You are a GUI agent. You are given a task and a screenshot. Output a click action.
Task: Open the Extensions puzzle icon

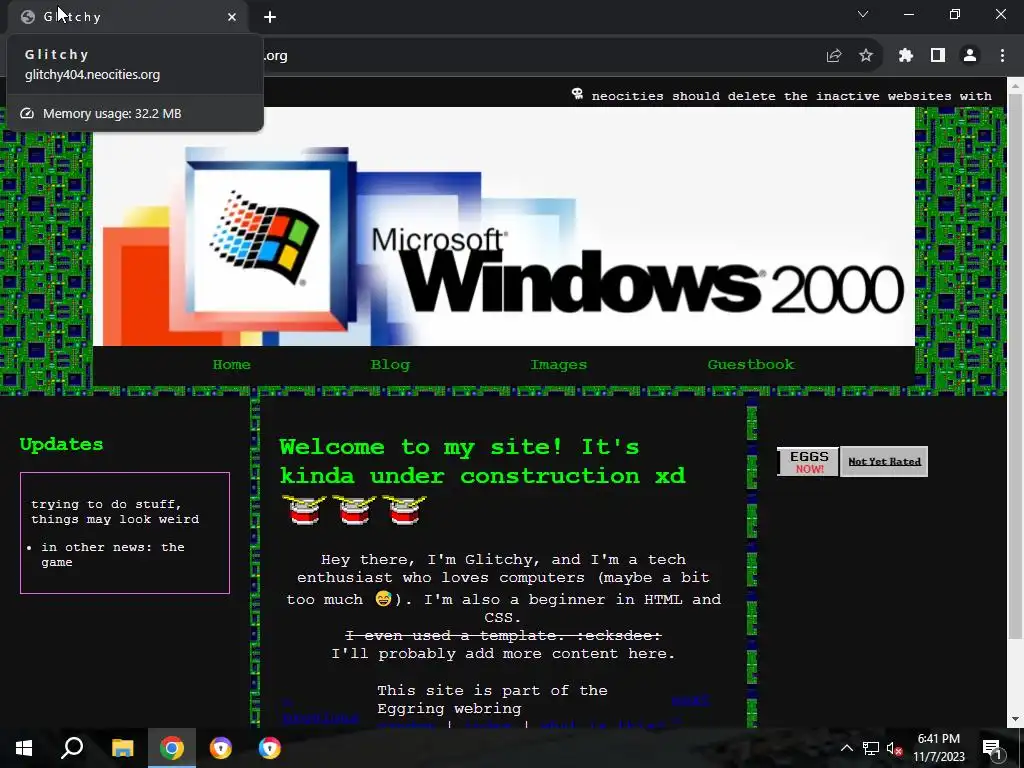click(x=905, y=56)
